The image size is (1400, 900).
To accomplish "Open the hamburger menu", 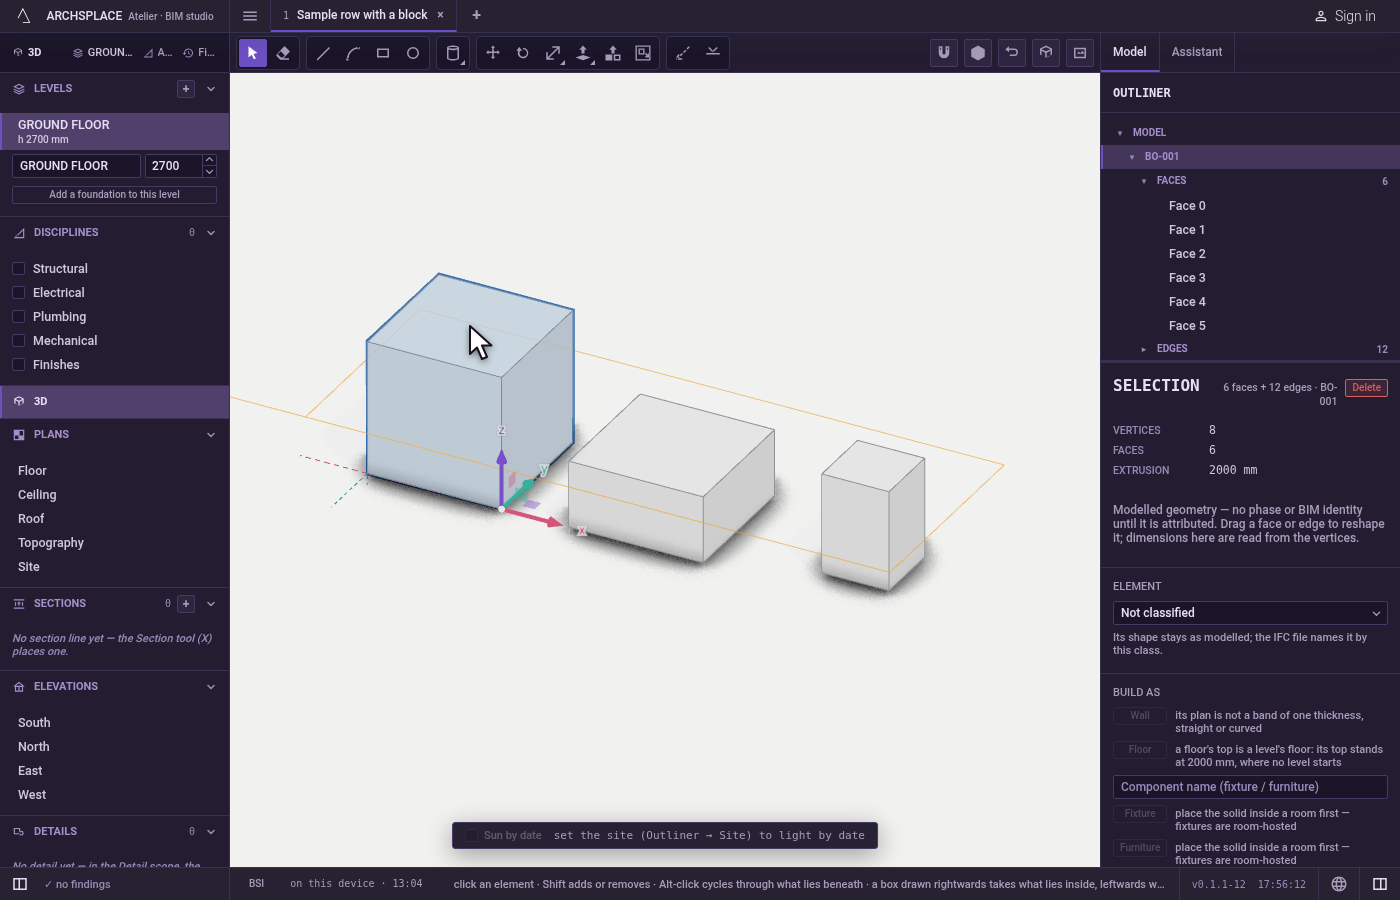I will [x=250, y=16].
